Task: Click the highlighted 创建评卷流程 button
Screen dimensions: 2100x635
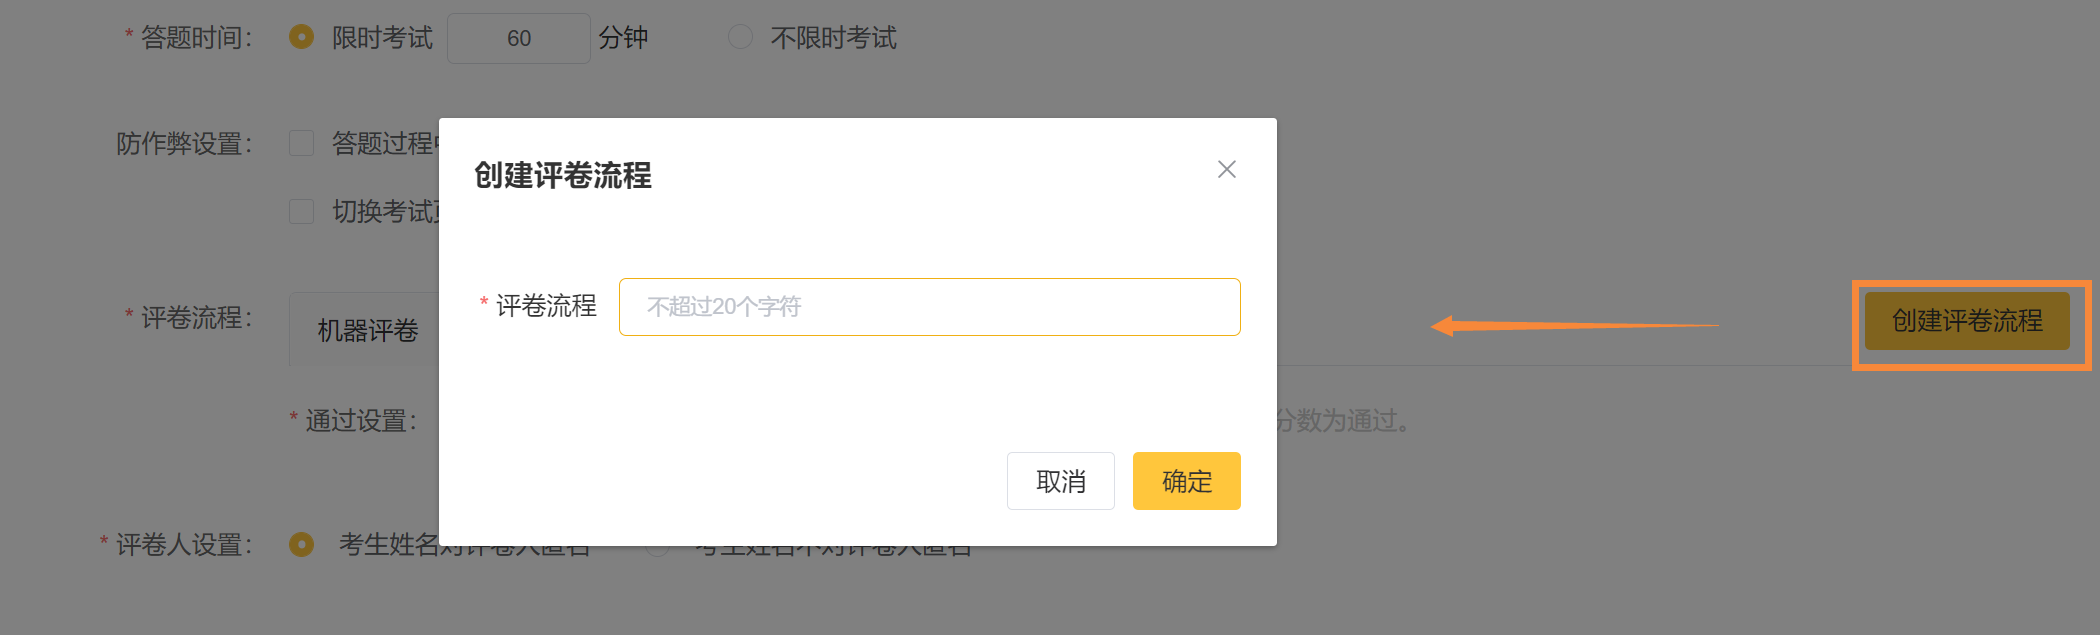Action: (x=1966, y=321)
